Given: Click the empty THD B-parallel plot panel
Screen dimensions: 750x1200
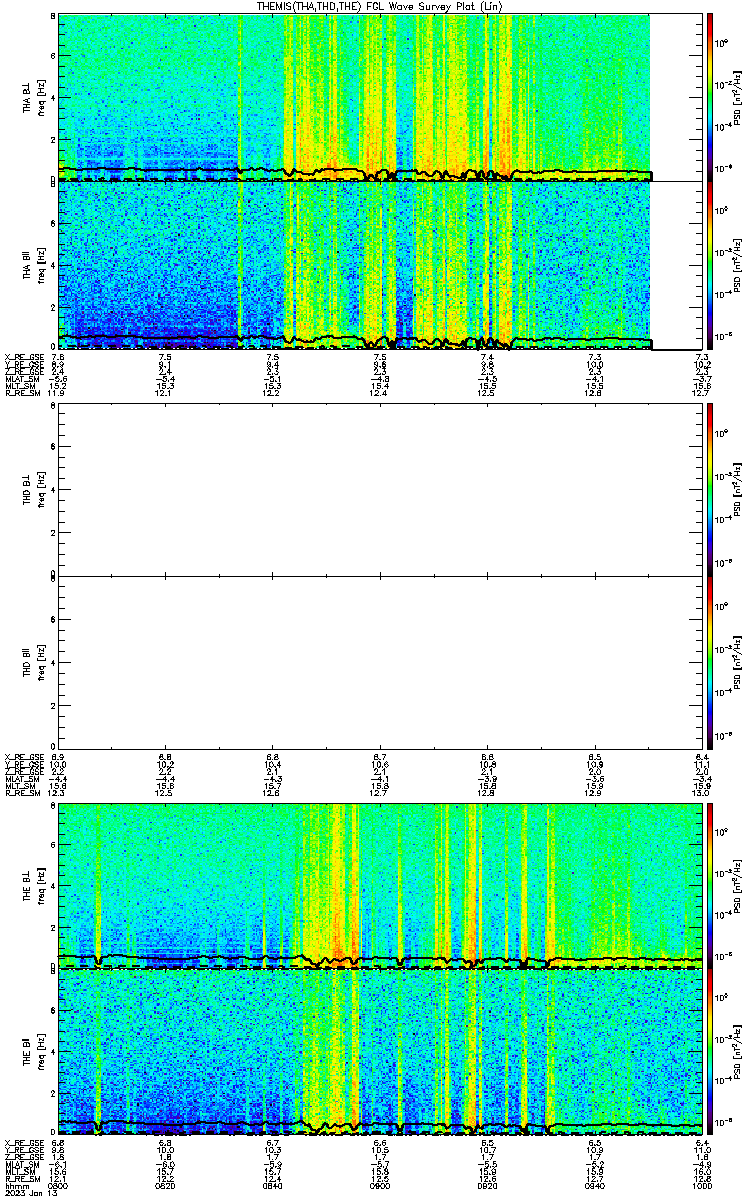Looking at the screenshot, I should pos(380,661).
